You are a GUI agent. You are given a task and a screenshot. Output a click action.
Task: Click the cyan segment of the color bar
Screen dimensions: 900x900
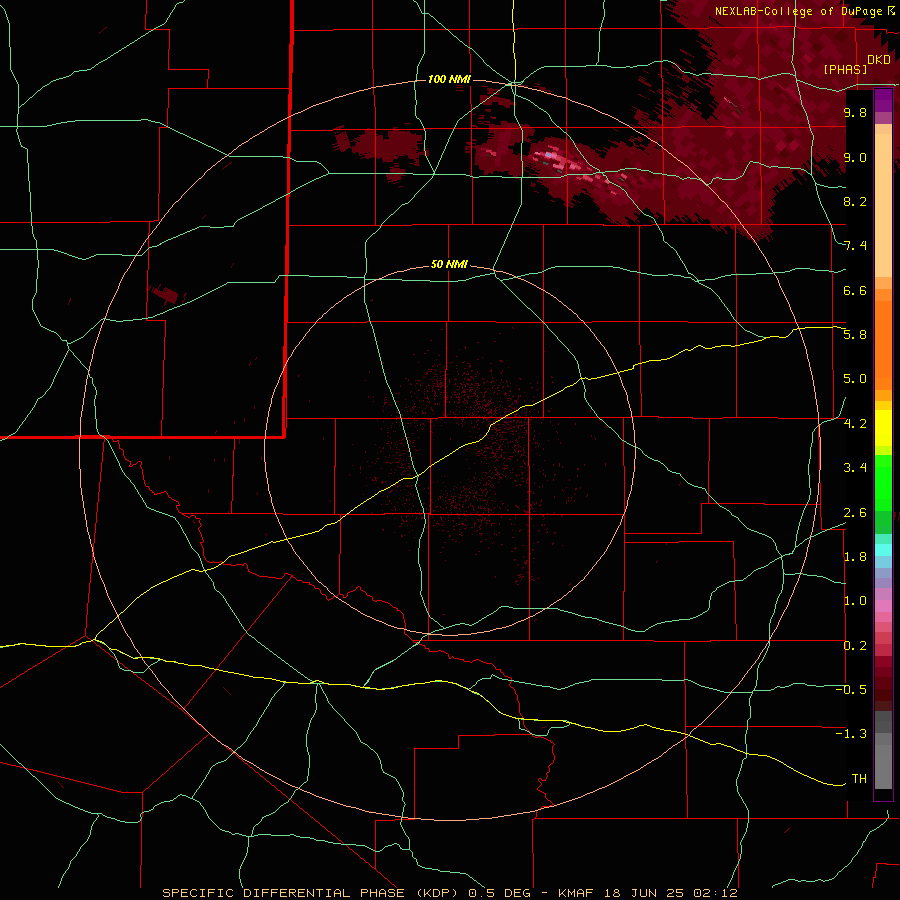click(883, 550)
